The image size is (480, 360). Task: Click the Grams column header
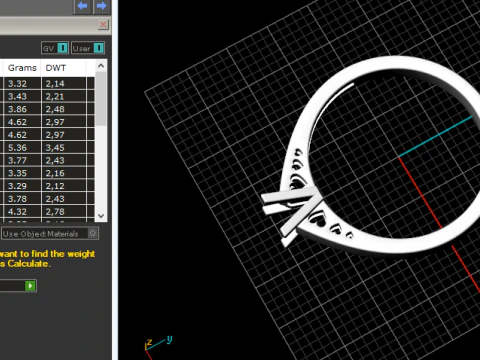point(22,68)
